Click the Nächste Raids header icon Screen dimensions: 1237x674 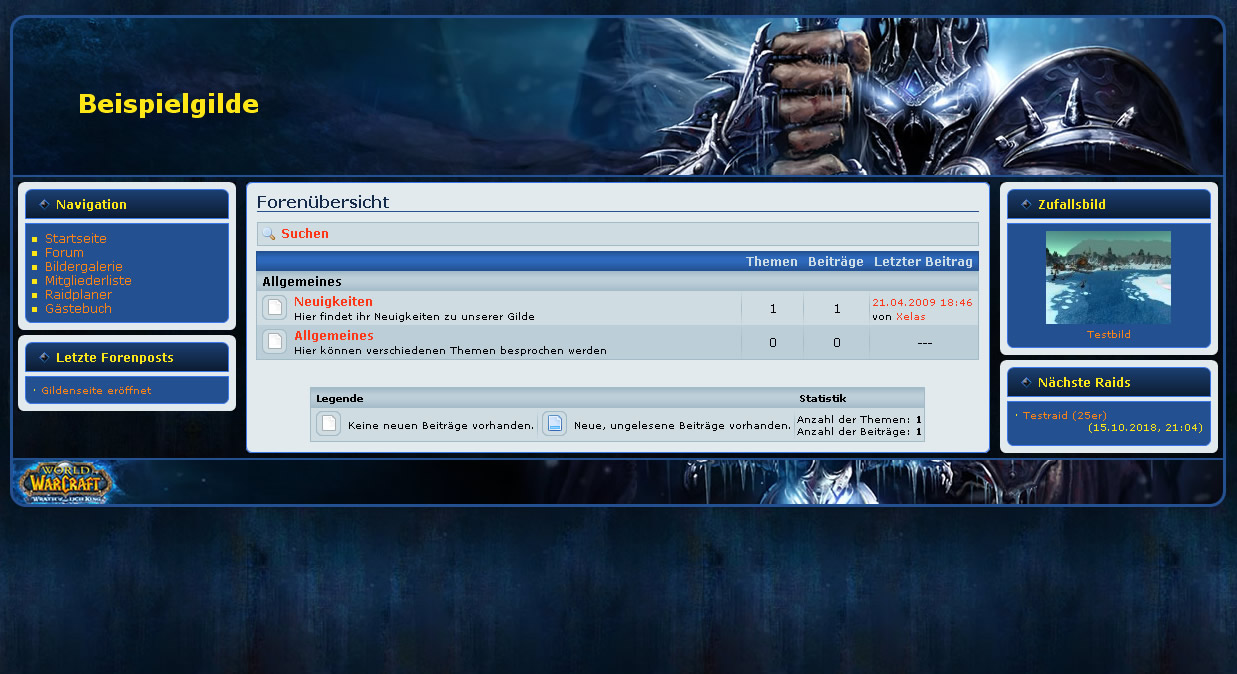point(1026,382)
